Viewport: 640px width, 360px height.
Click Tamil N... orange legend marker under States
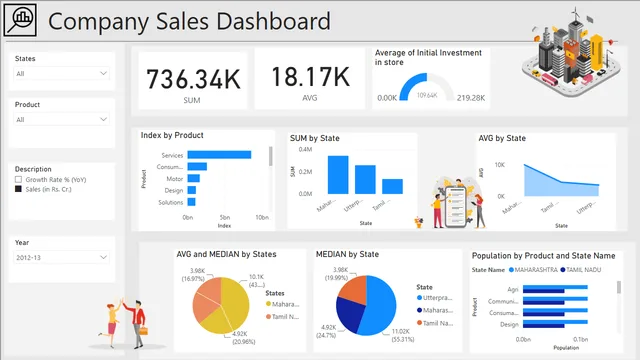point(268,316)
